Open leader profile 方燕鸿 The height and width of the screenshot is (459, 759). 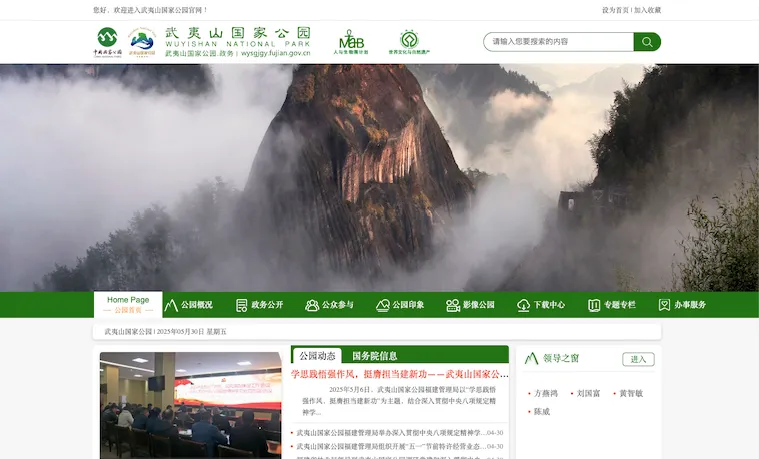[546, 394]
